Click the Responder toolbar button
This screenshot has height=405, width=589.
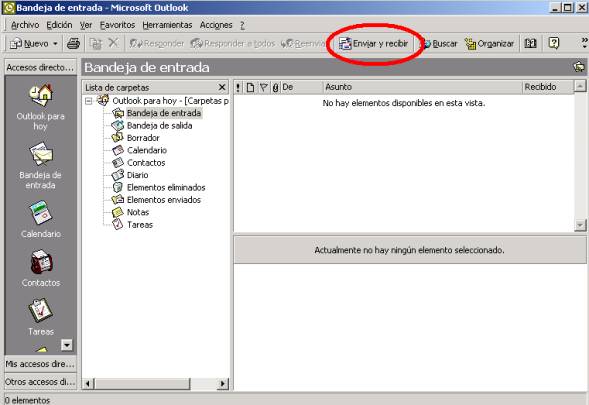(x=157, y=44)
